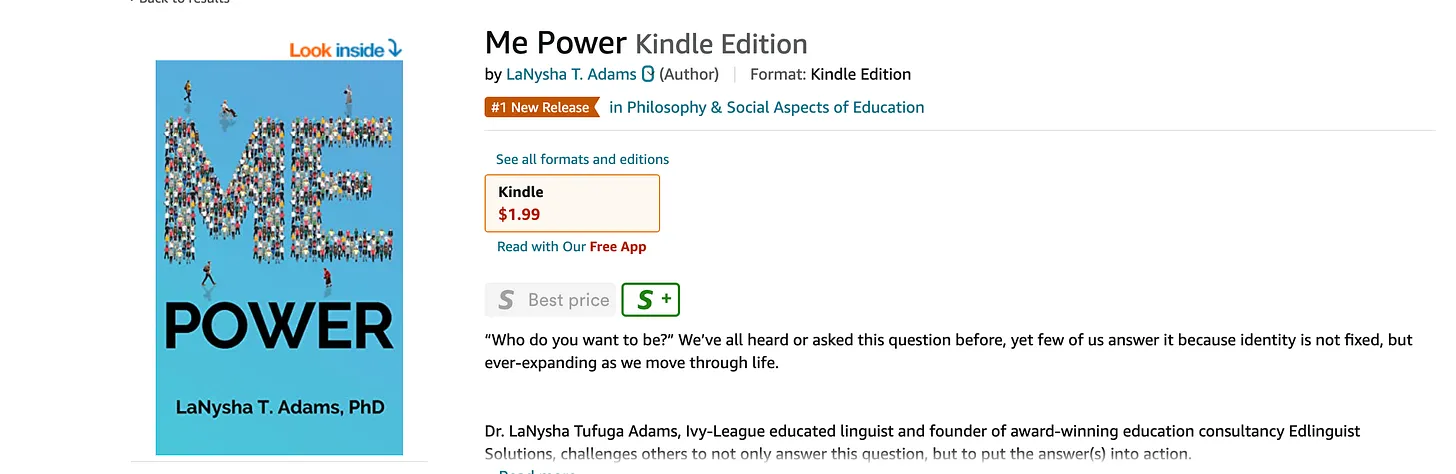The height and width of the screenshot is (474, 1456).
Task: Go back to results link
Action: coord(180,2)
